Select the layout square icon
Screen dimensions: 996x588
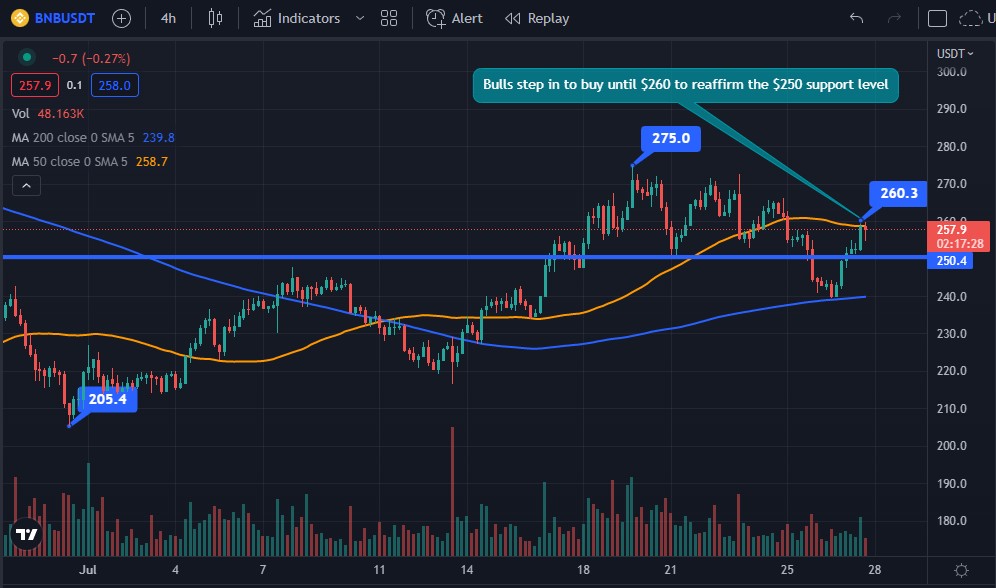coord(938,18)
